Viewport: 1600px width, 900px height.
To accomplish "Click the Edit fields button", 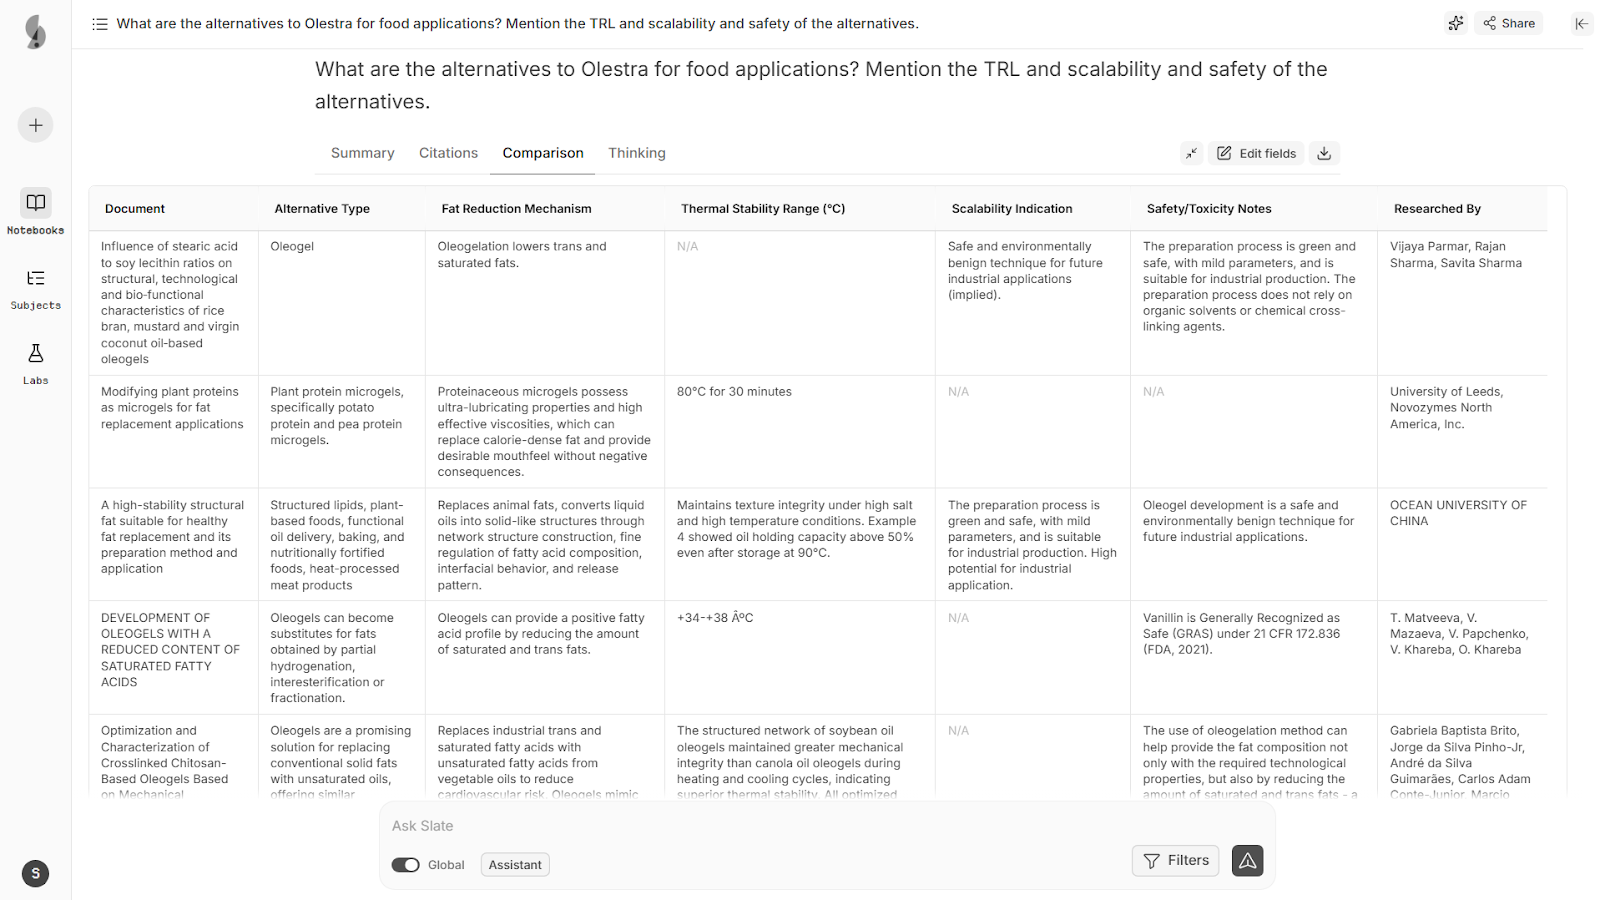I will pos(1256,153).
